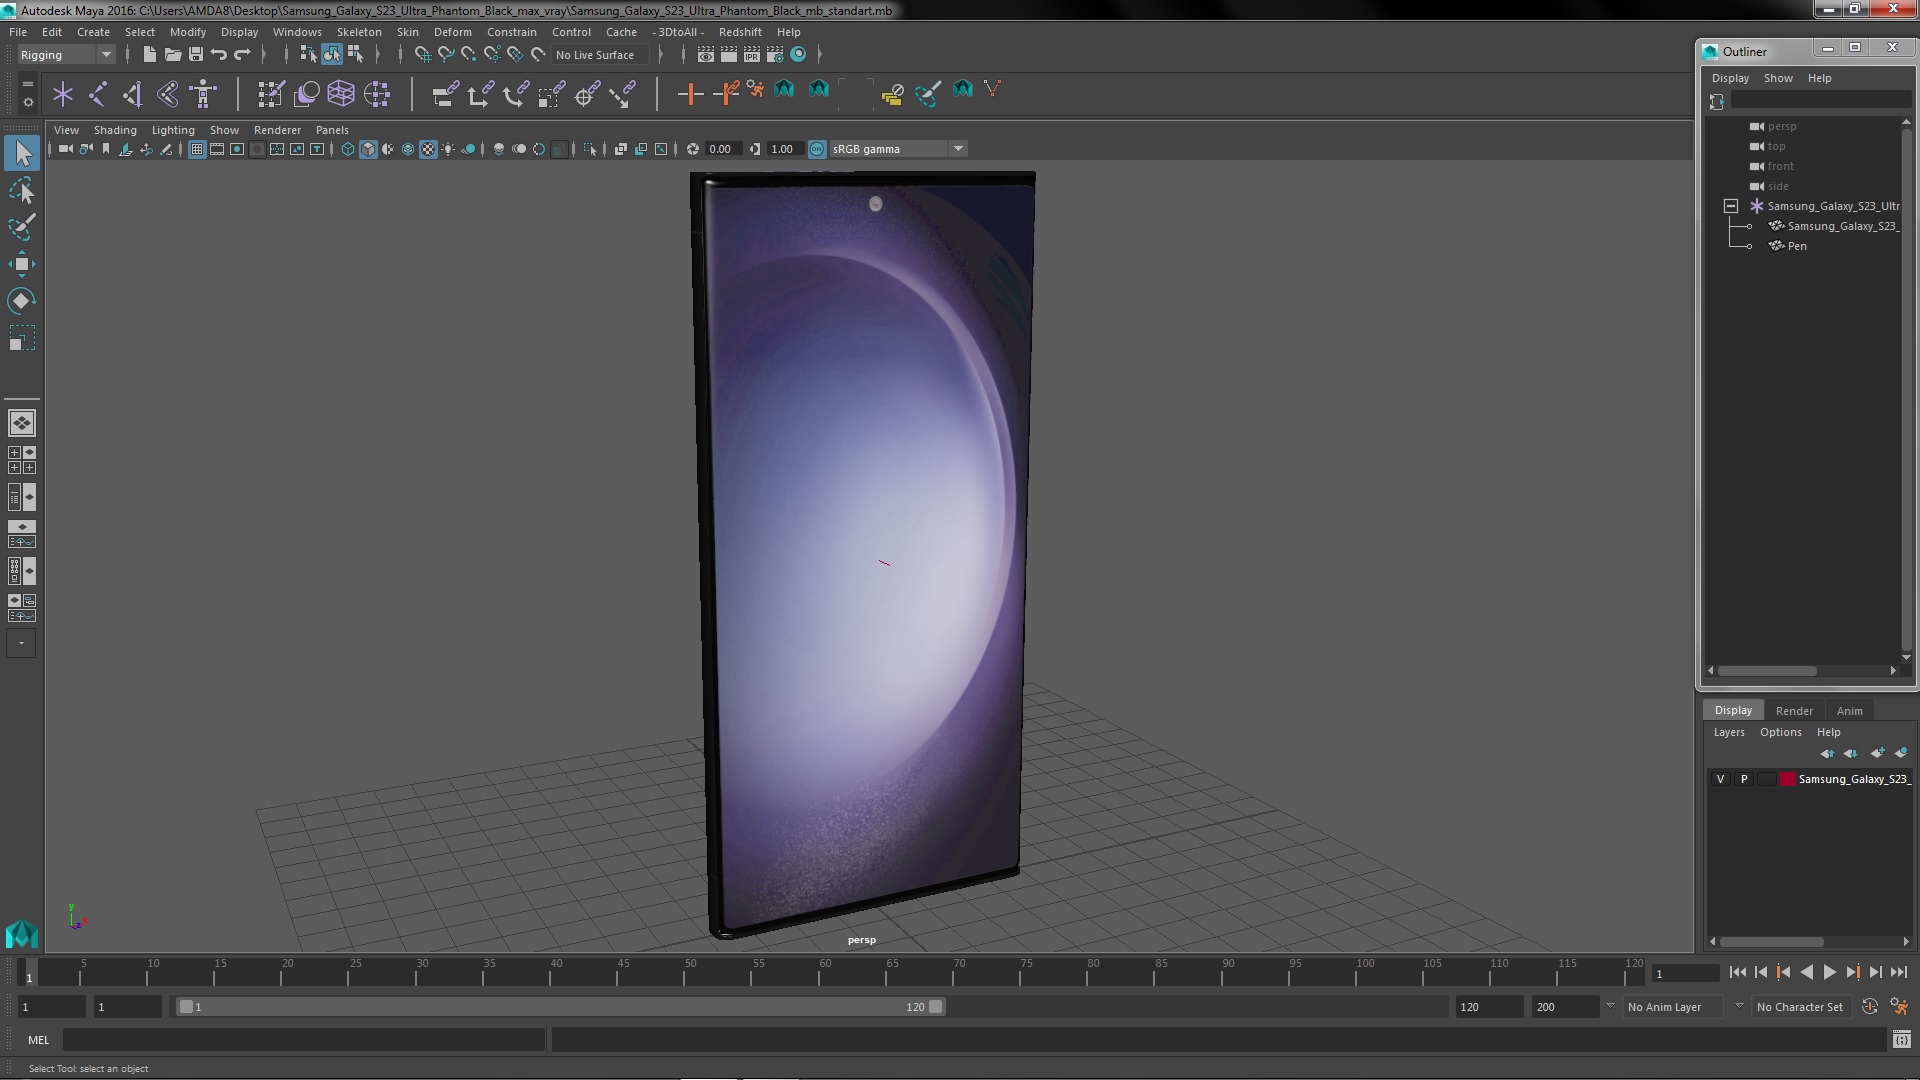Play animation forwards
1920x1080 pixels.
[1829, 972]
